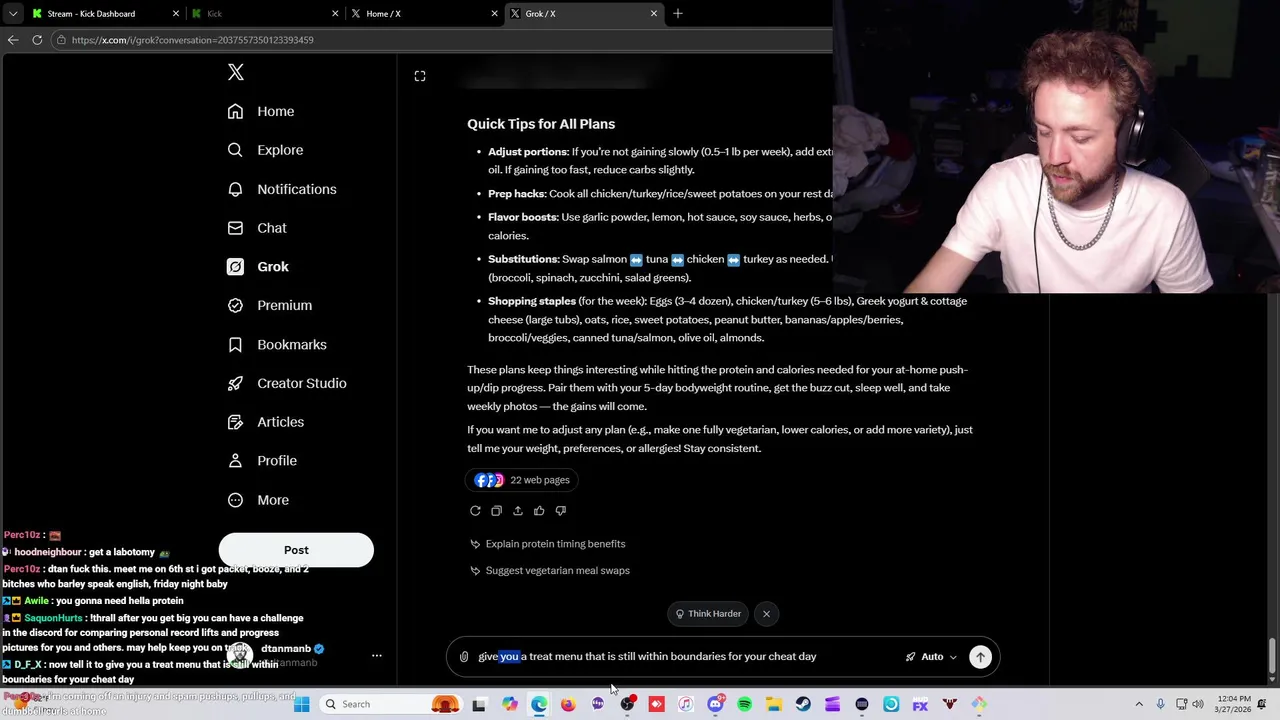Reload the current page
The width and height of the screenshot is (1280, 720).
37,40
